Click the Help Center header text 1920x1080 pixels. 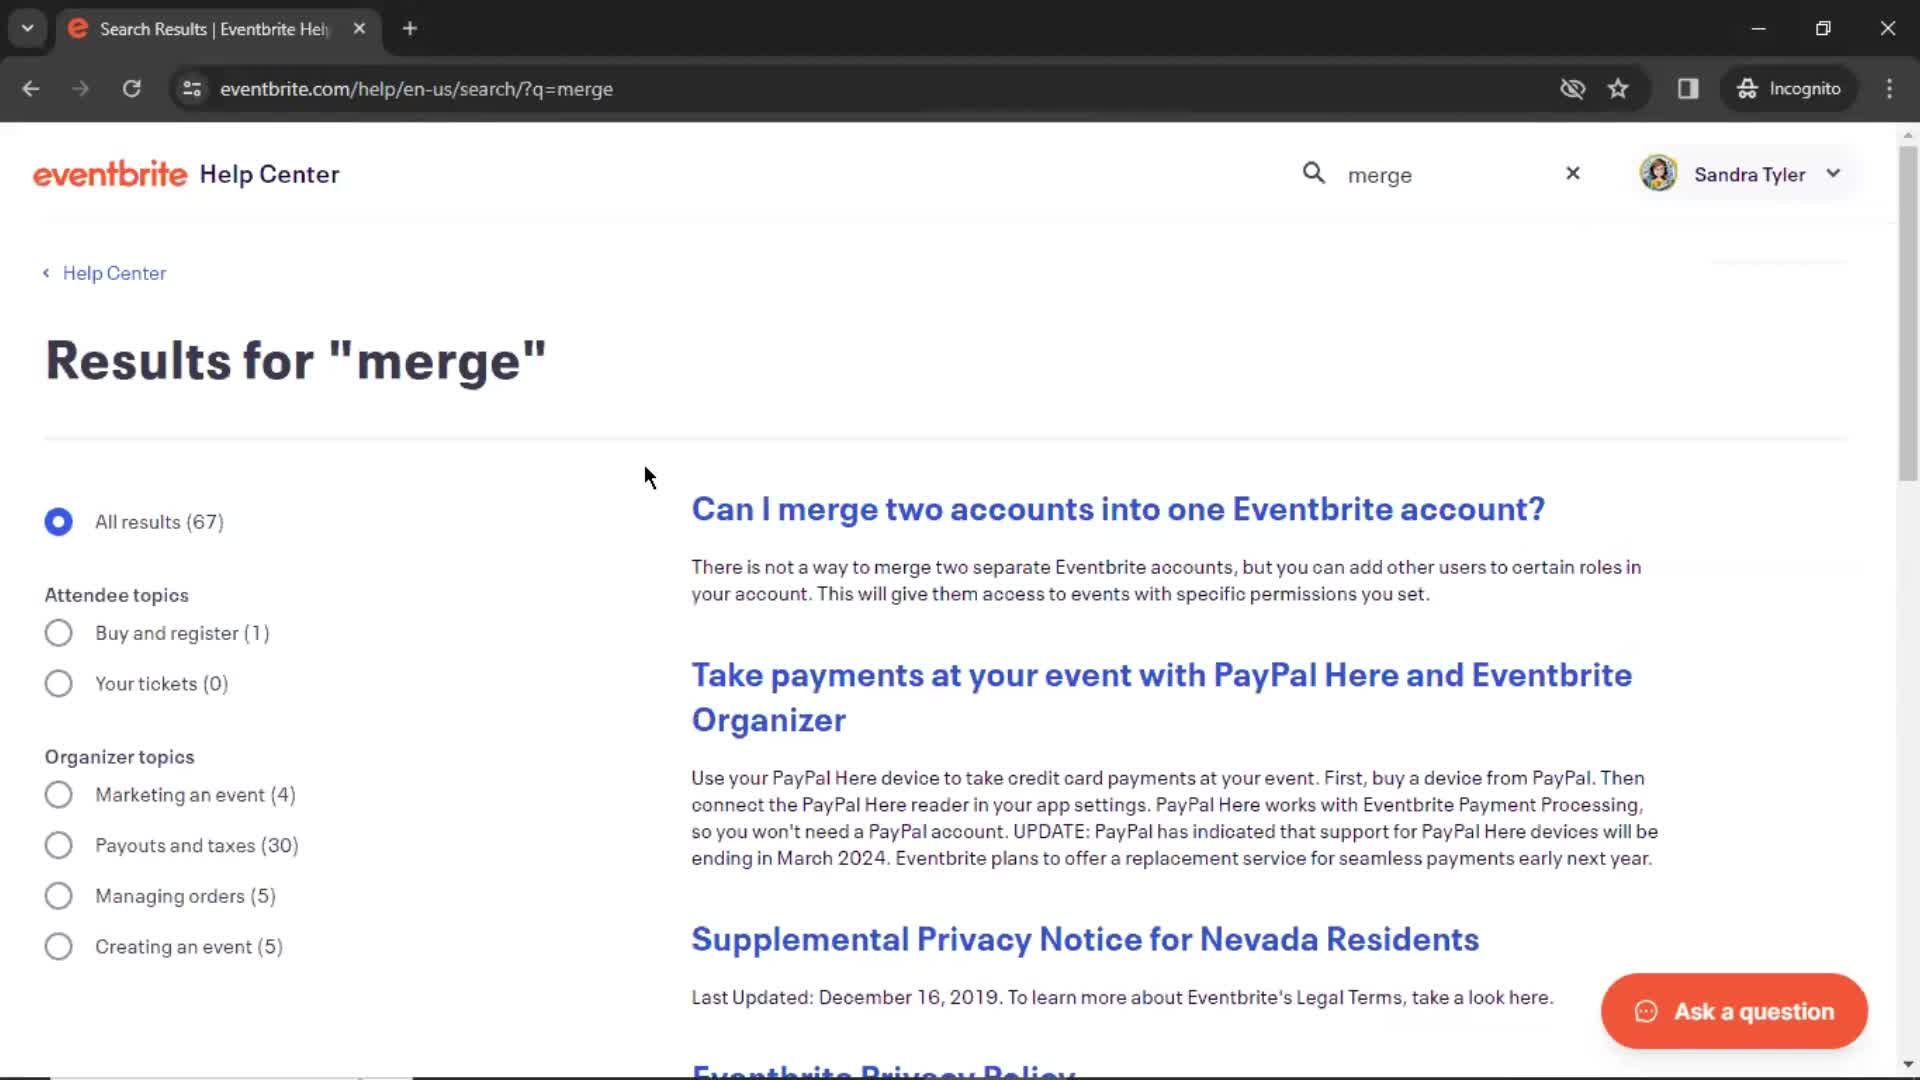269,174
